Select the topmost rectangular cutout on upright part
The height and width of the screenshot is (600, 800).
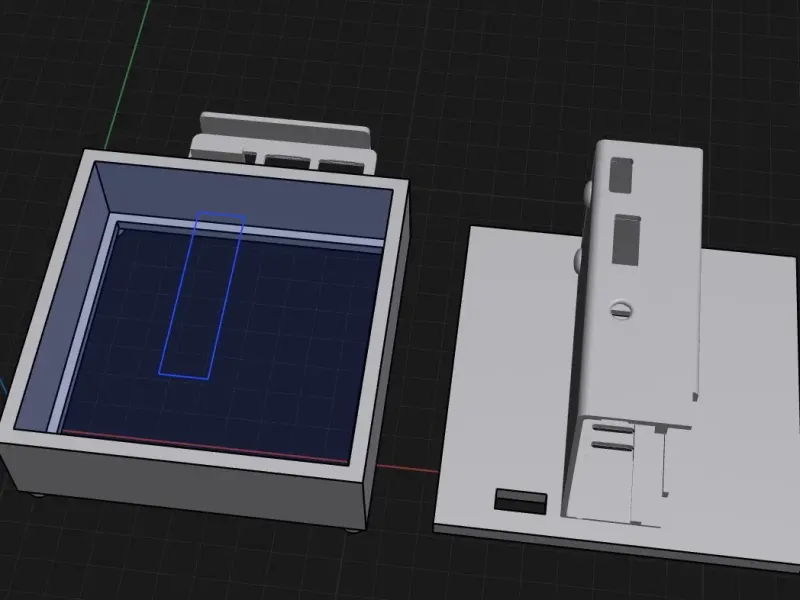pos(621,176)
